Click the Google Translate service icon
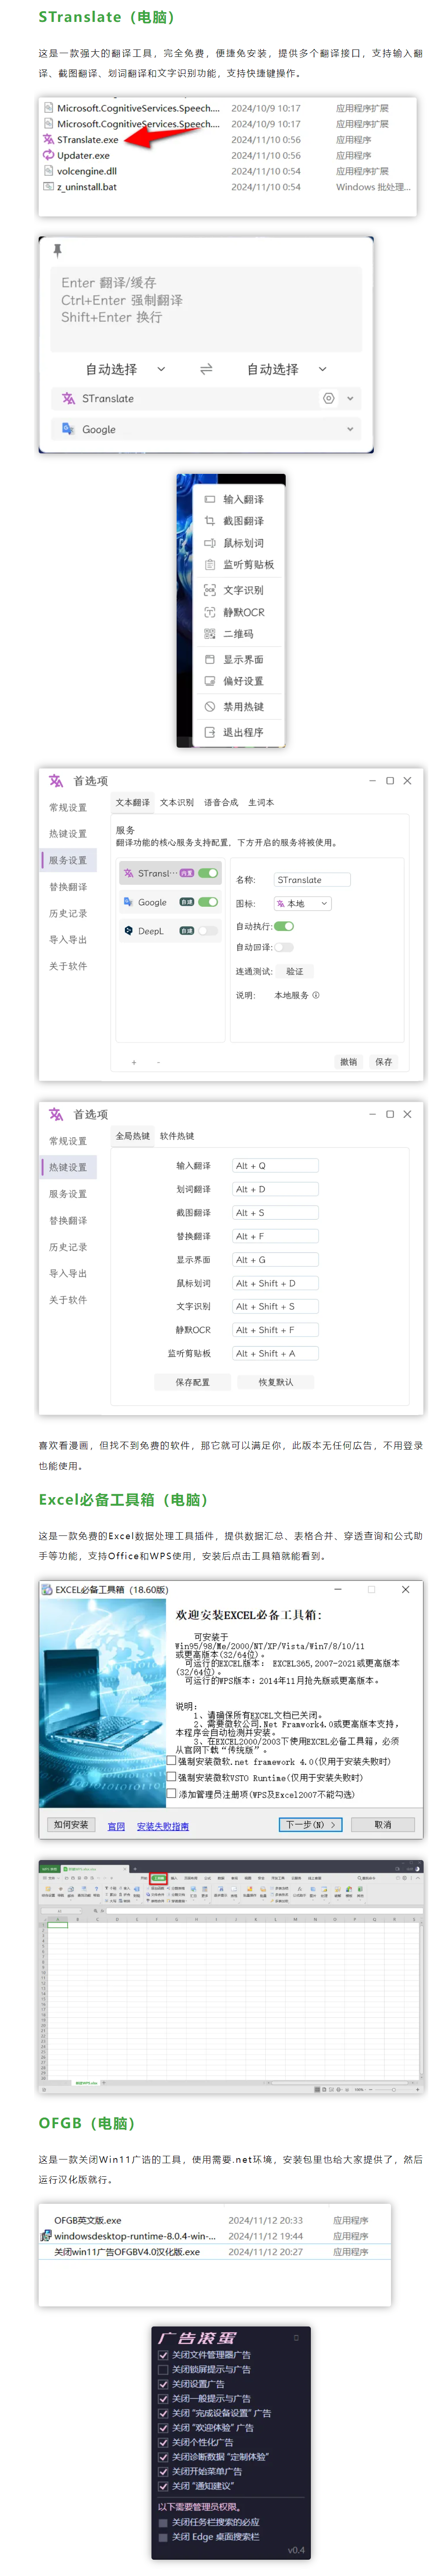 click(x=68, y=429)
